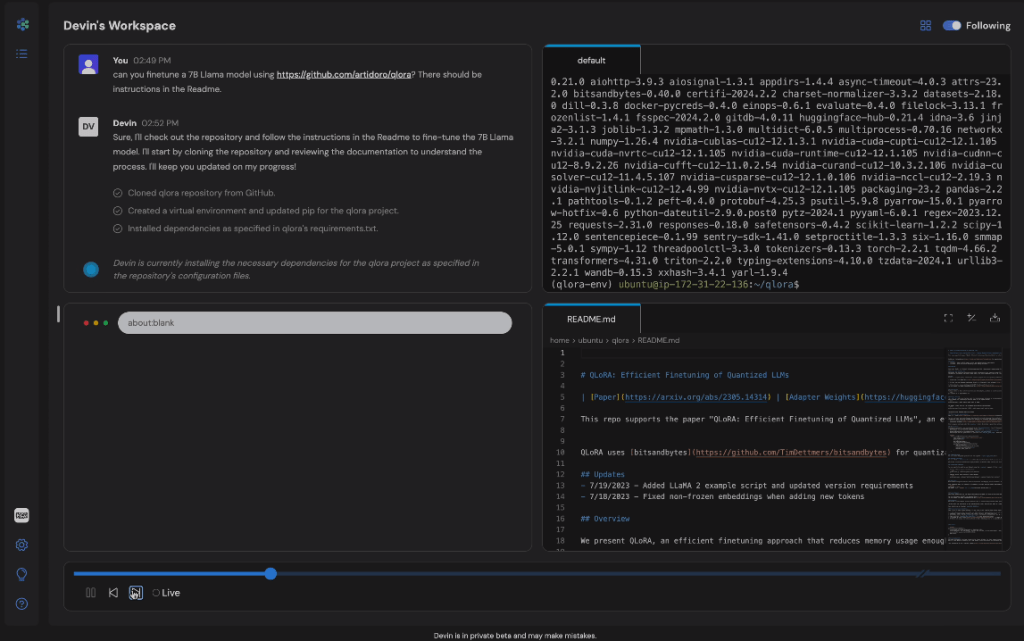The image size is (1024, 641).
Task: Toggle the Following switch off
Action: point(952,26)
